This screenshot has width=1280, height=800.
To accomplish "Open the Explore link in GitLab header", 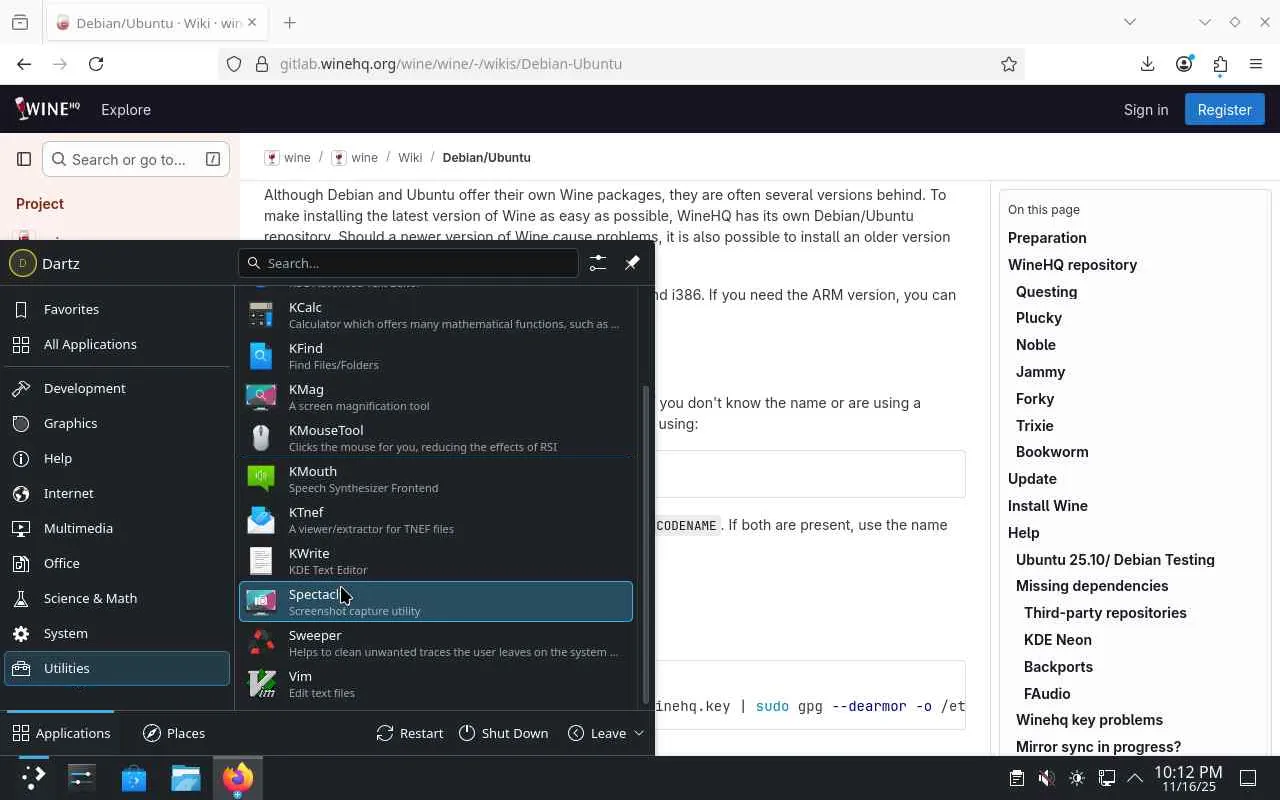I will point(126,109).
